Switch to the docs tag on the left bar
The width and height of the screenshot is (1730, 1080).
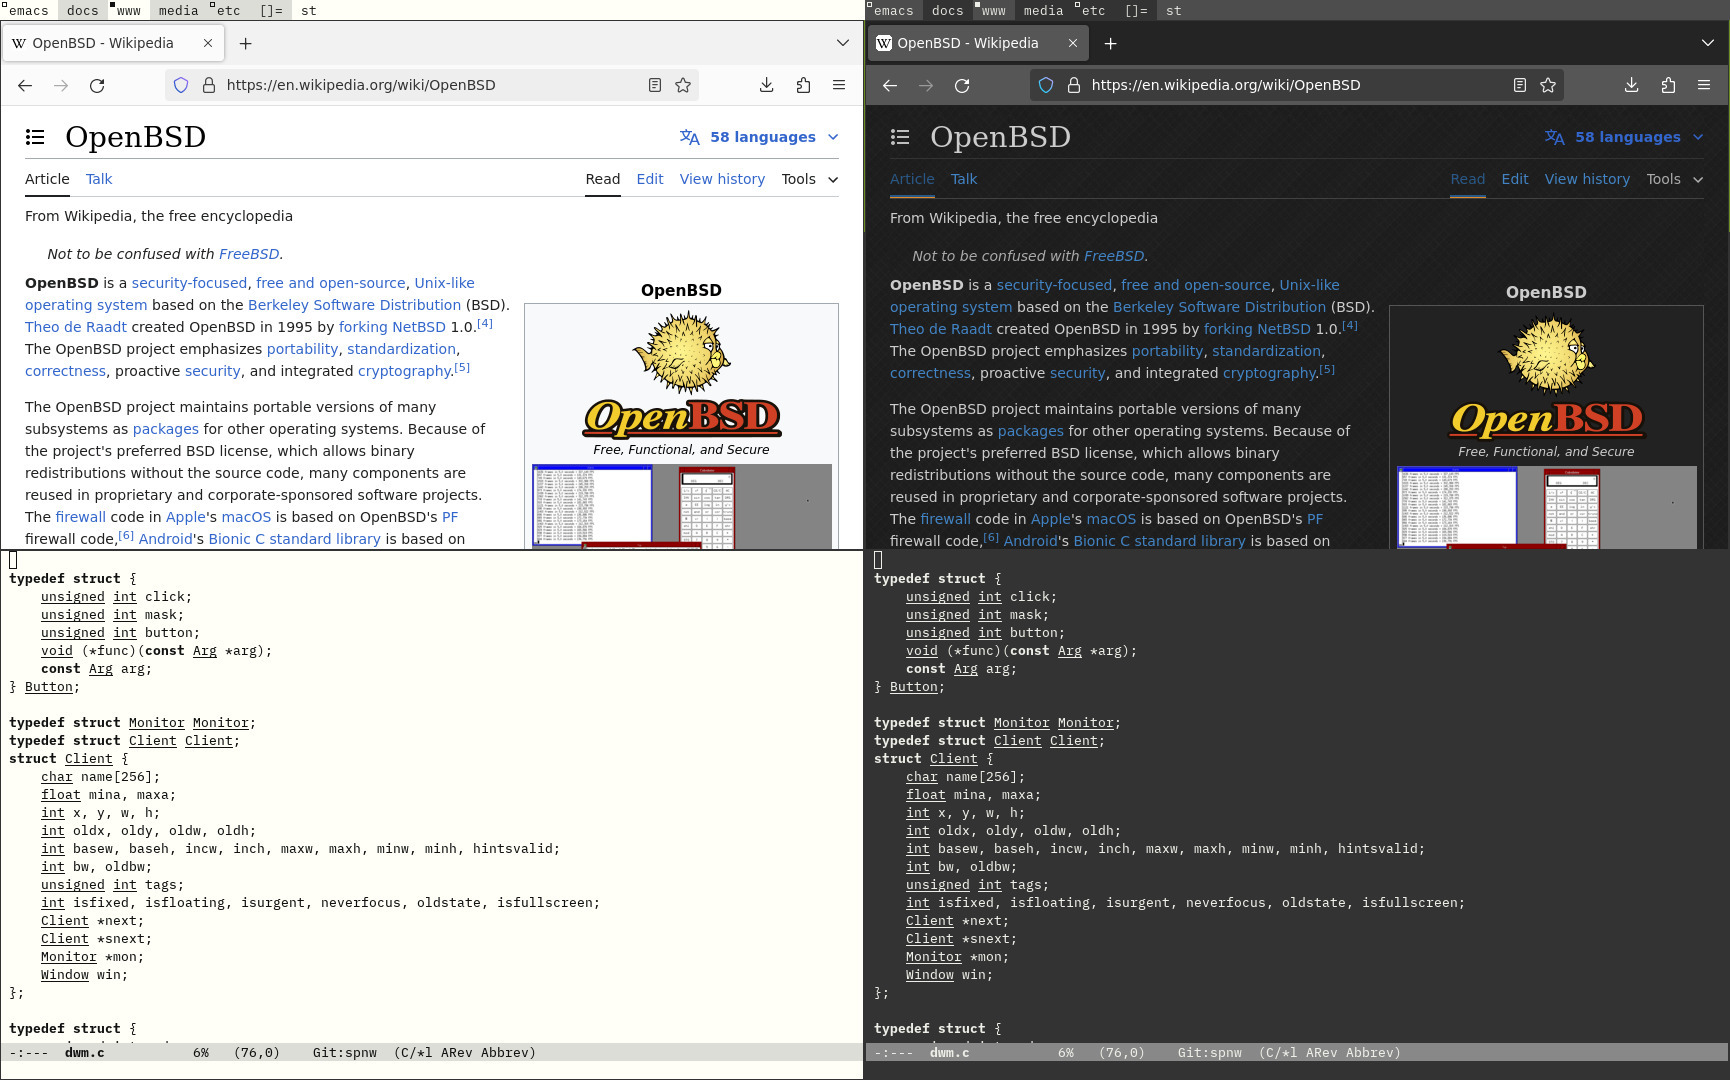coord(82,10)
